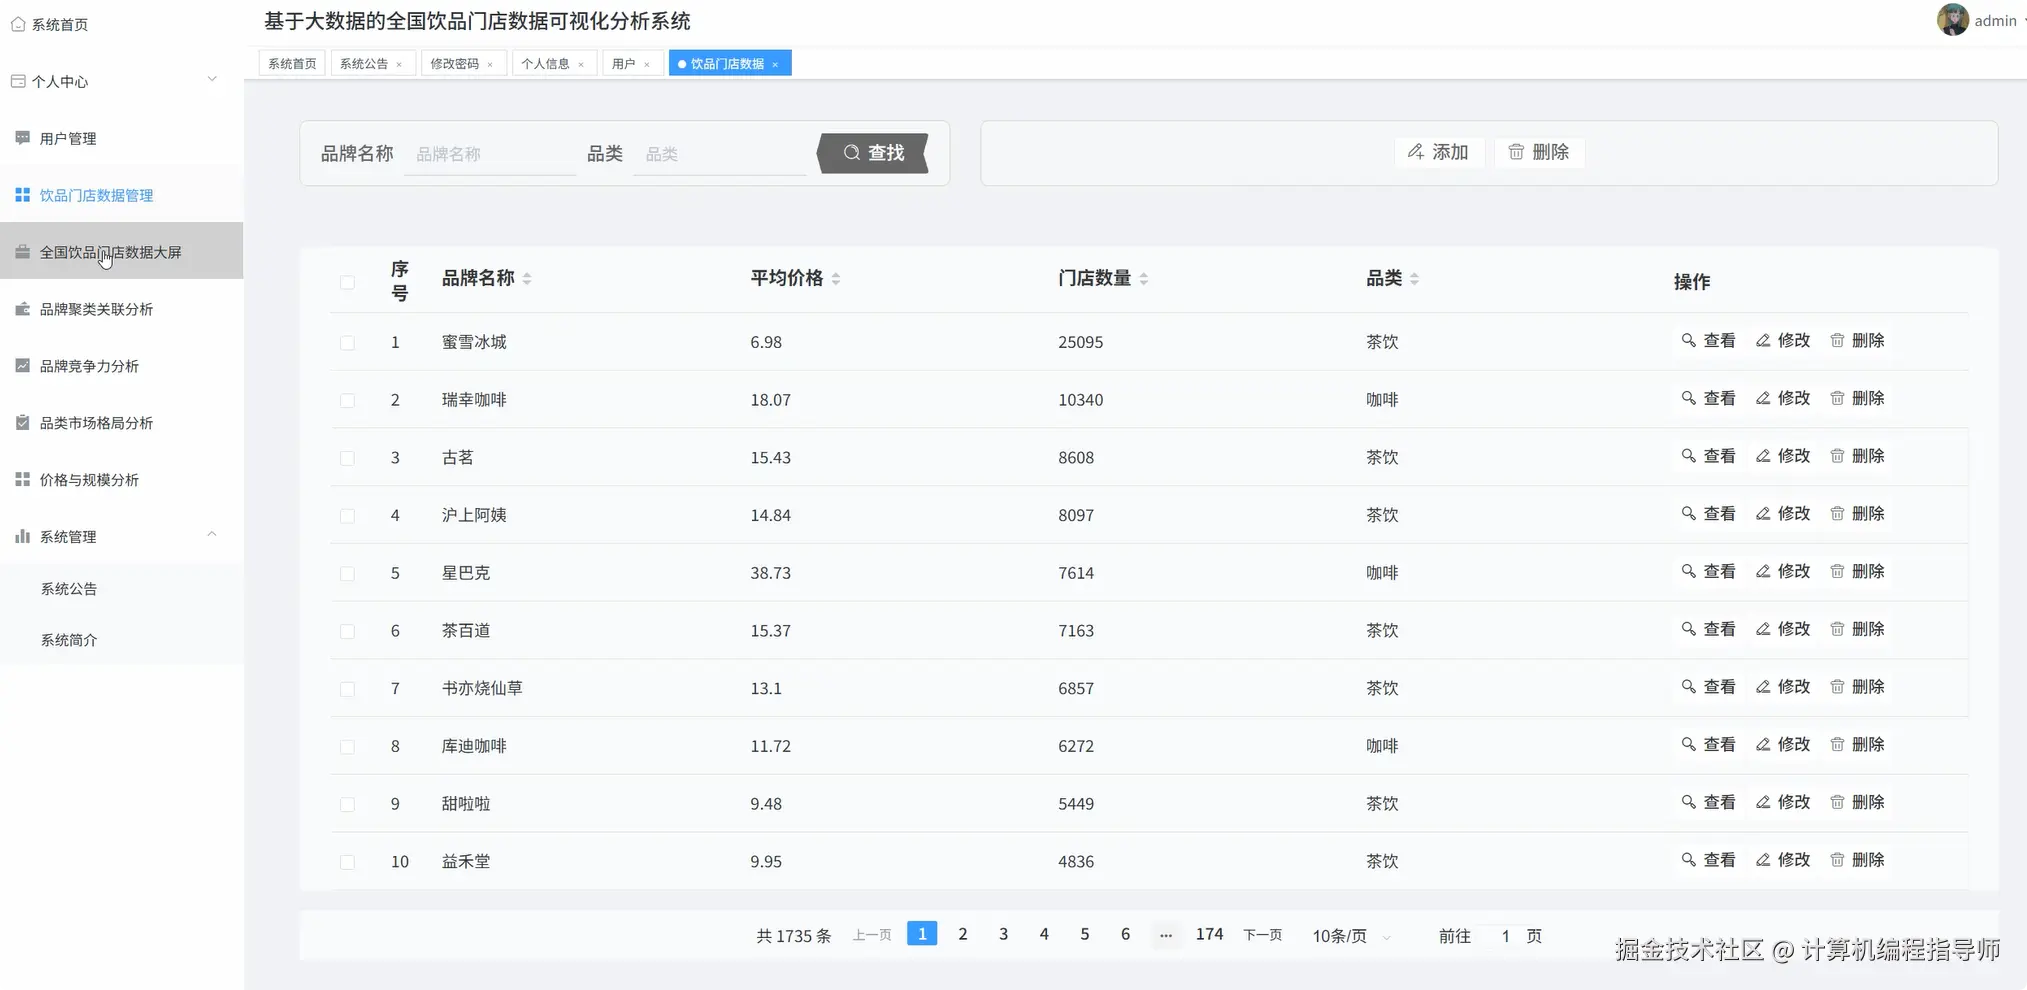Open the 全国饮品门店数据大屏 dashboard
Image resolution: width=2027 pixels, height=990 pixels.
click(x=110, y=251)
